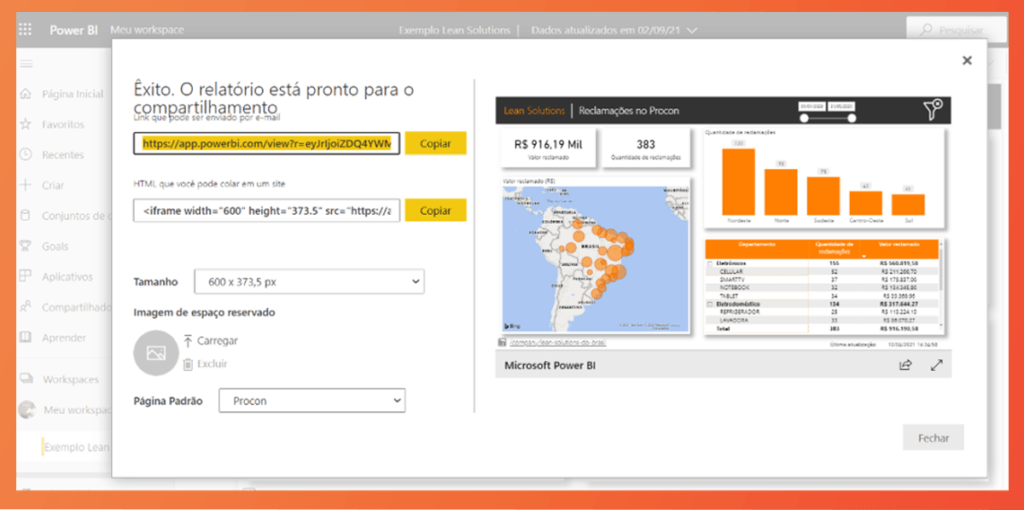Click the Recentes clock icon
The image size is (1024, 510).
26,155
